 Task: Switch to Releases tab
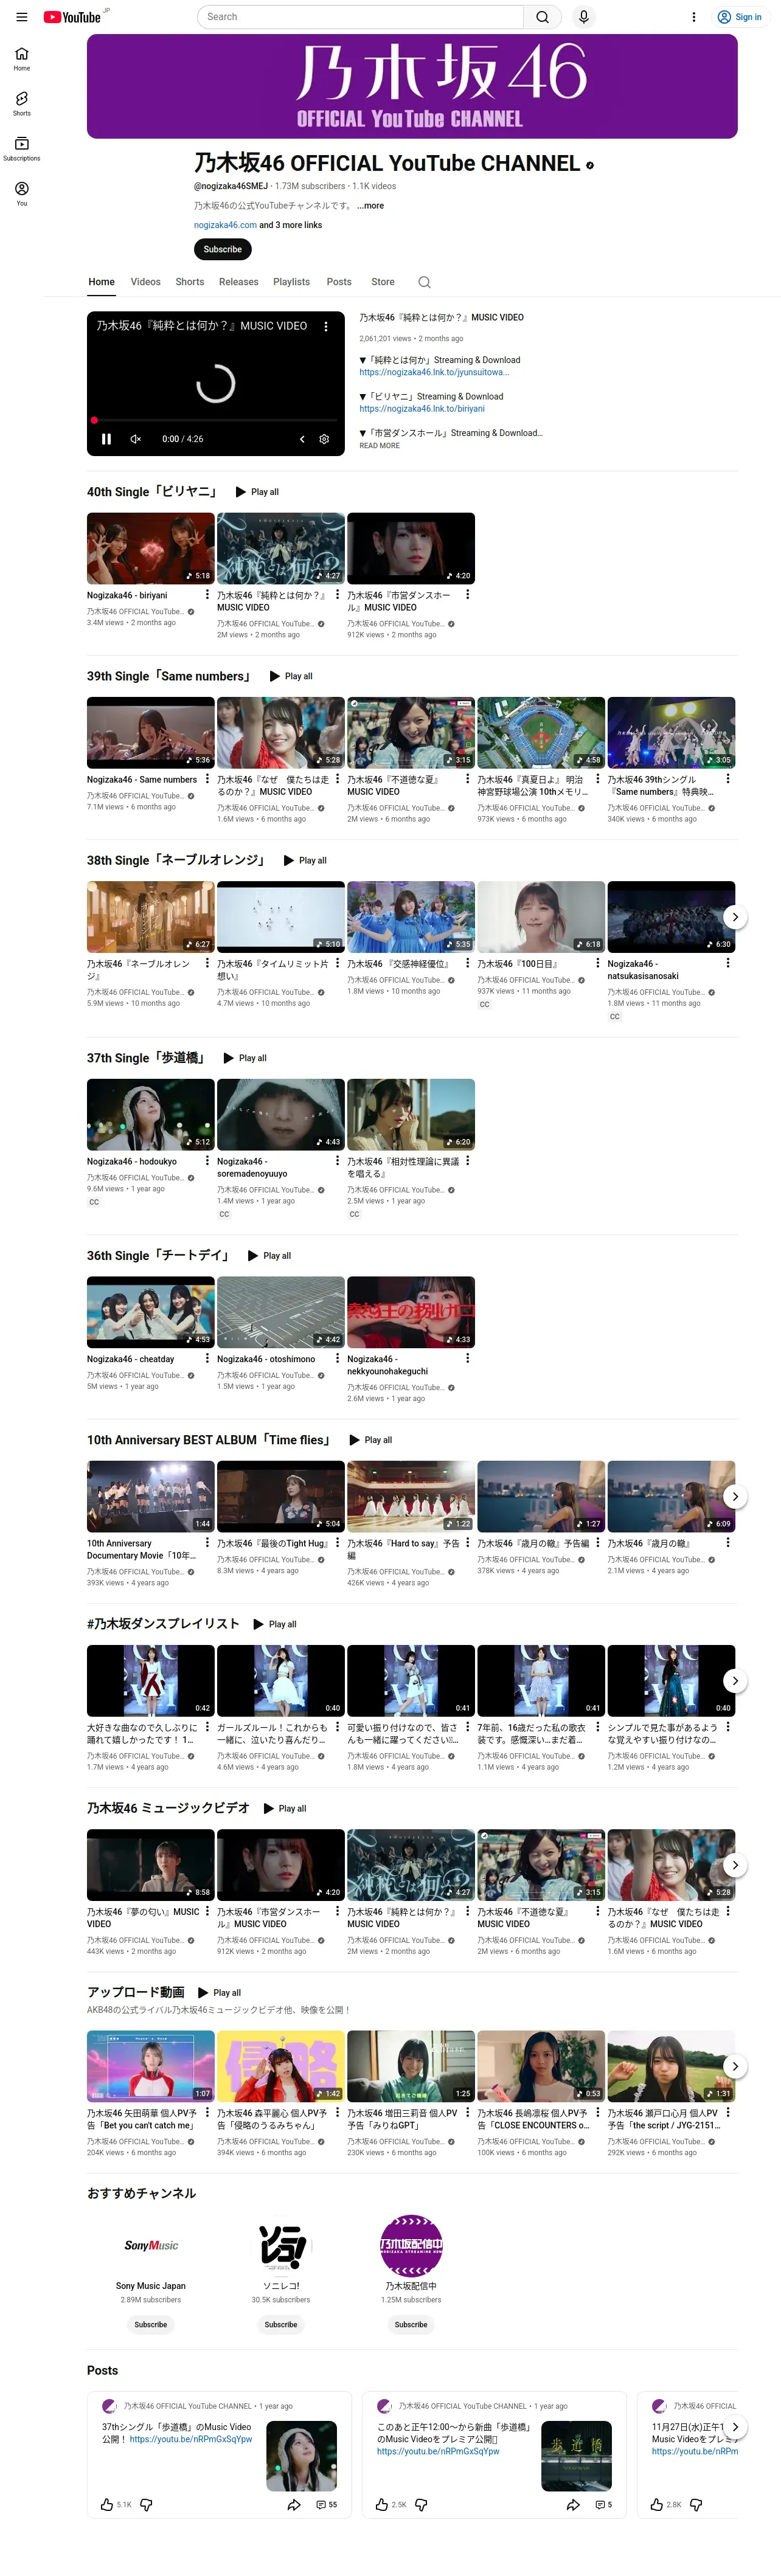pyautogui.click(x=239, y=282)
